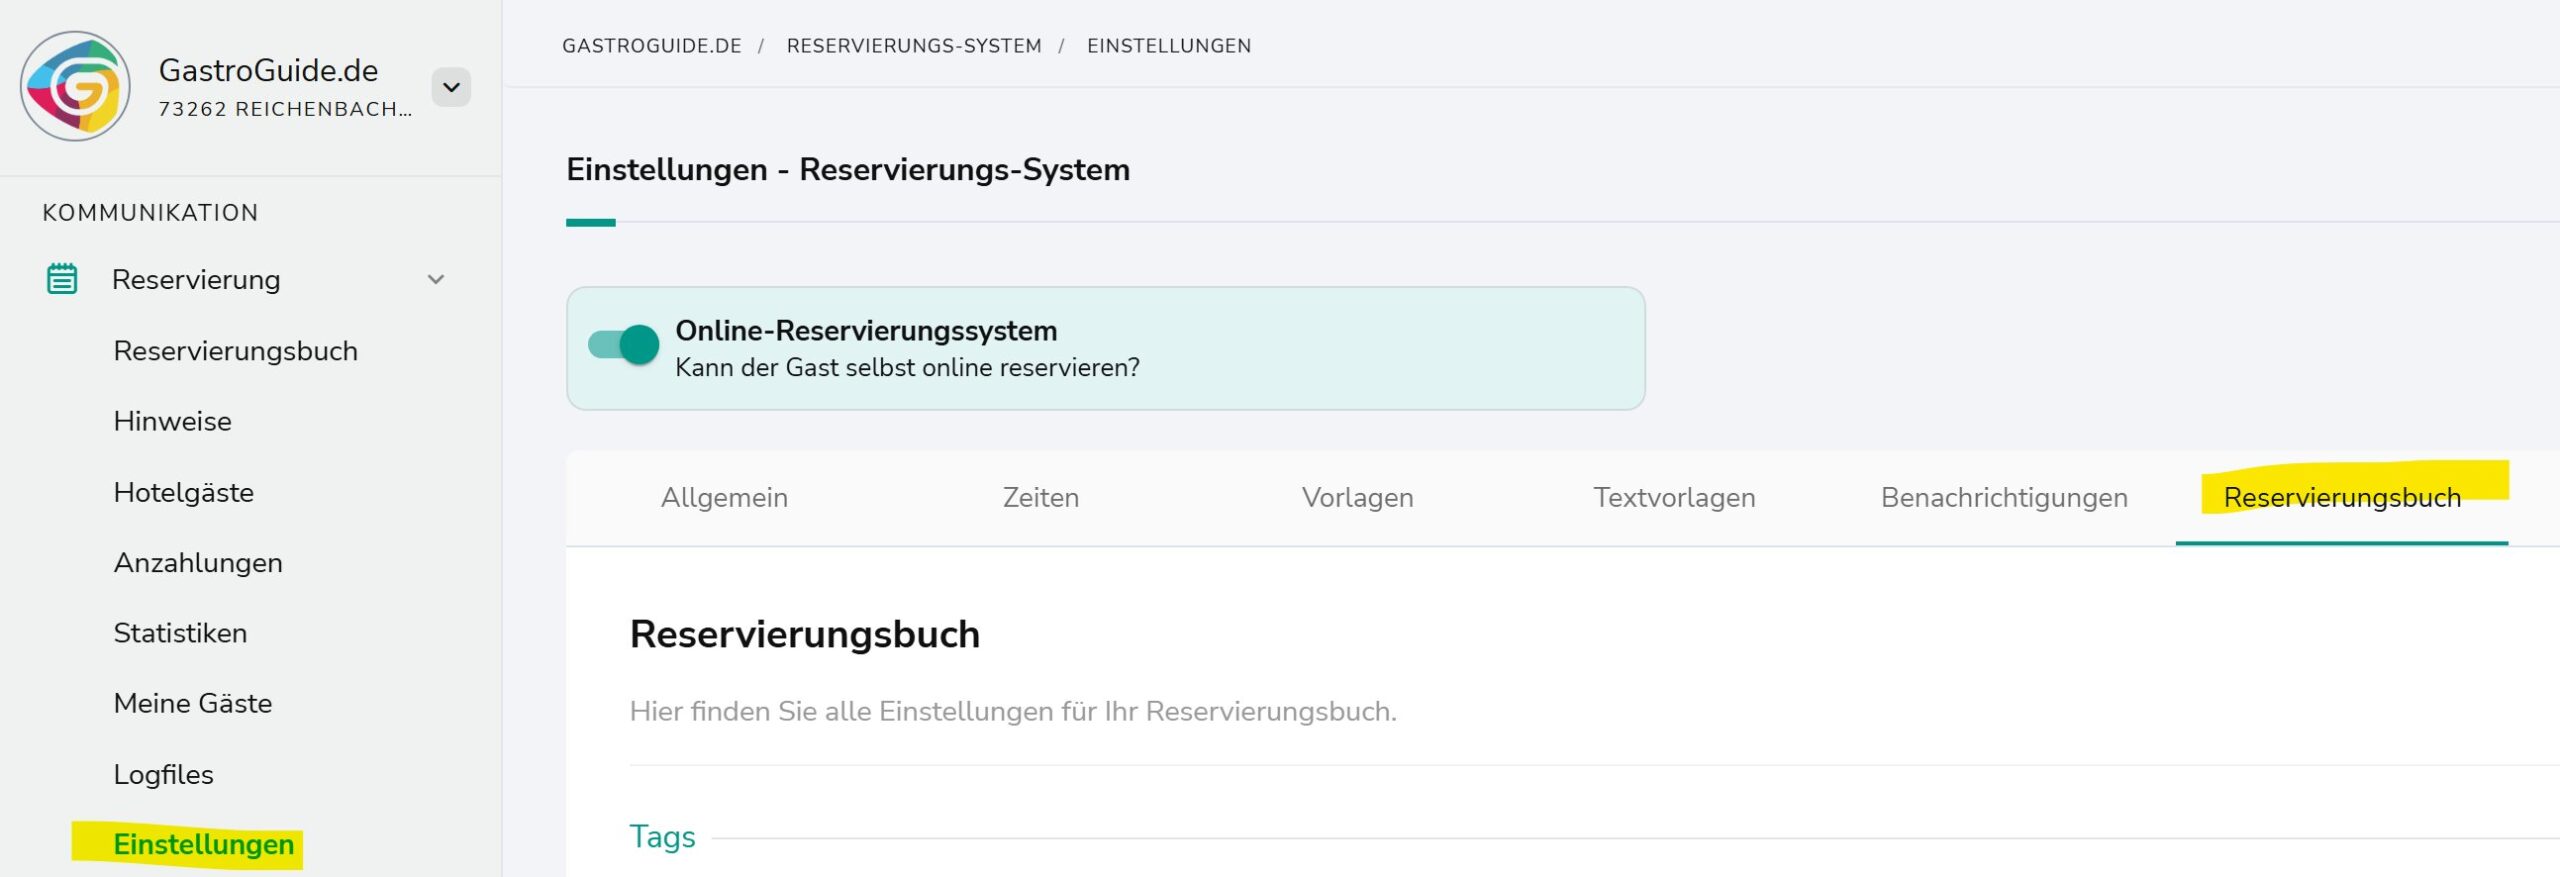Viewport: 2560px width, 877px height.
Task: Collapse the Reservierung menu chevron
Action: point(436,280)
